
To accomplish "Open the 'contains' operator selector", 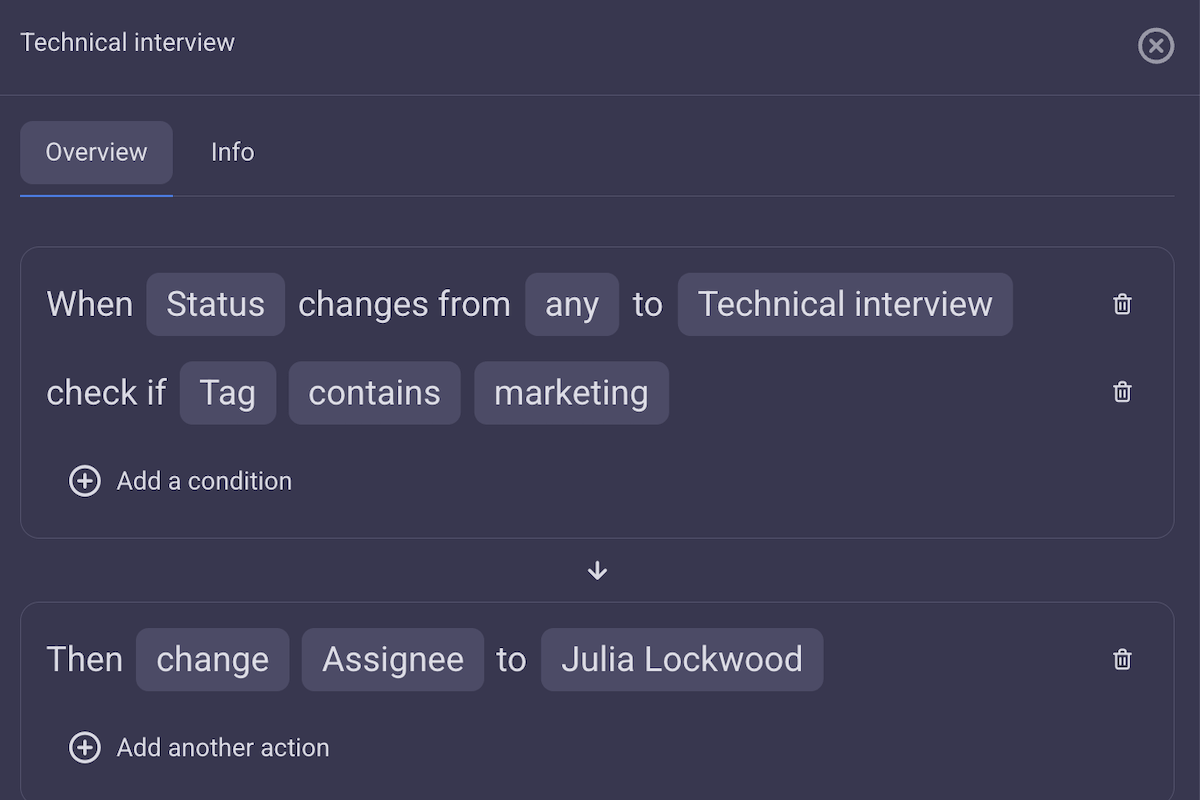I will point(374,392).
